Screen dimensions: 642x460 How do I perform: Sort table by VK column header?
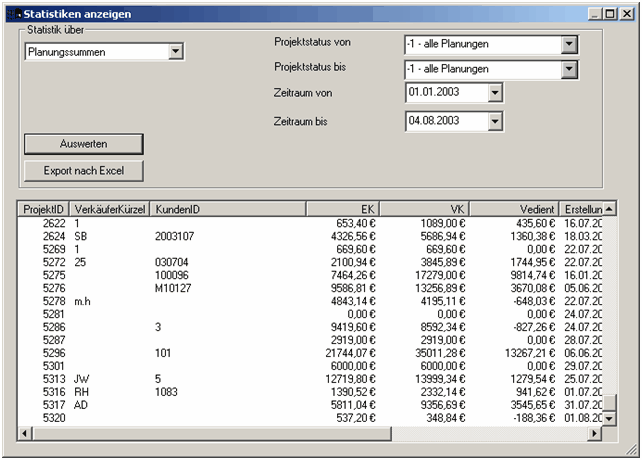(424, 208)
